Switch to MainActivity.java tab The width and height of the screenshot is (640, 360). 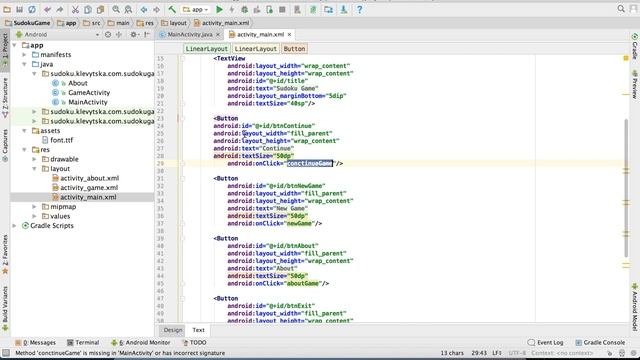coord(190,35)
